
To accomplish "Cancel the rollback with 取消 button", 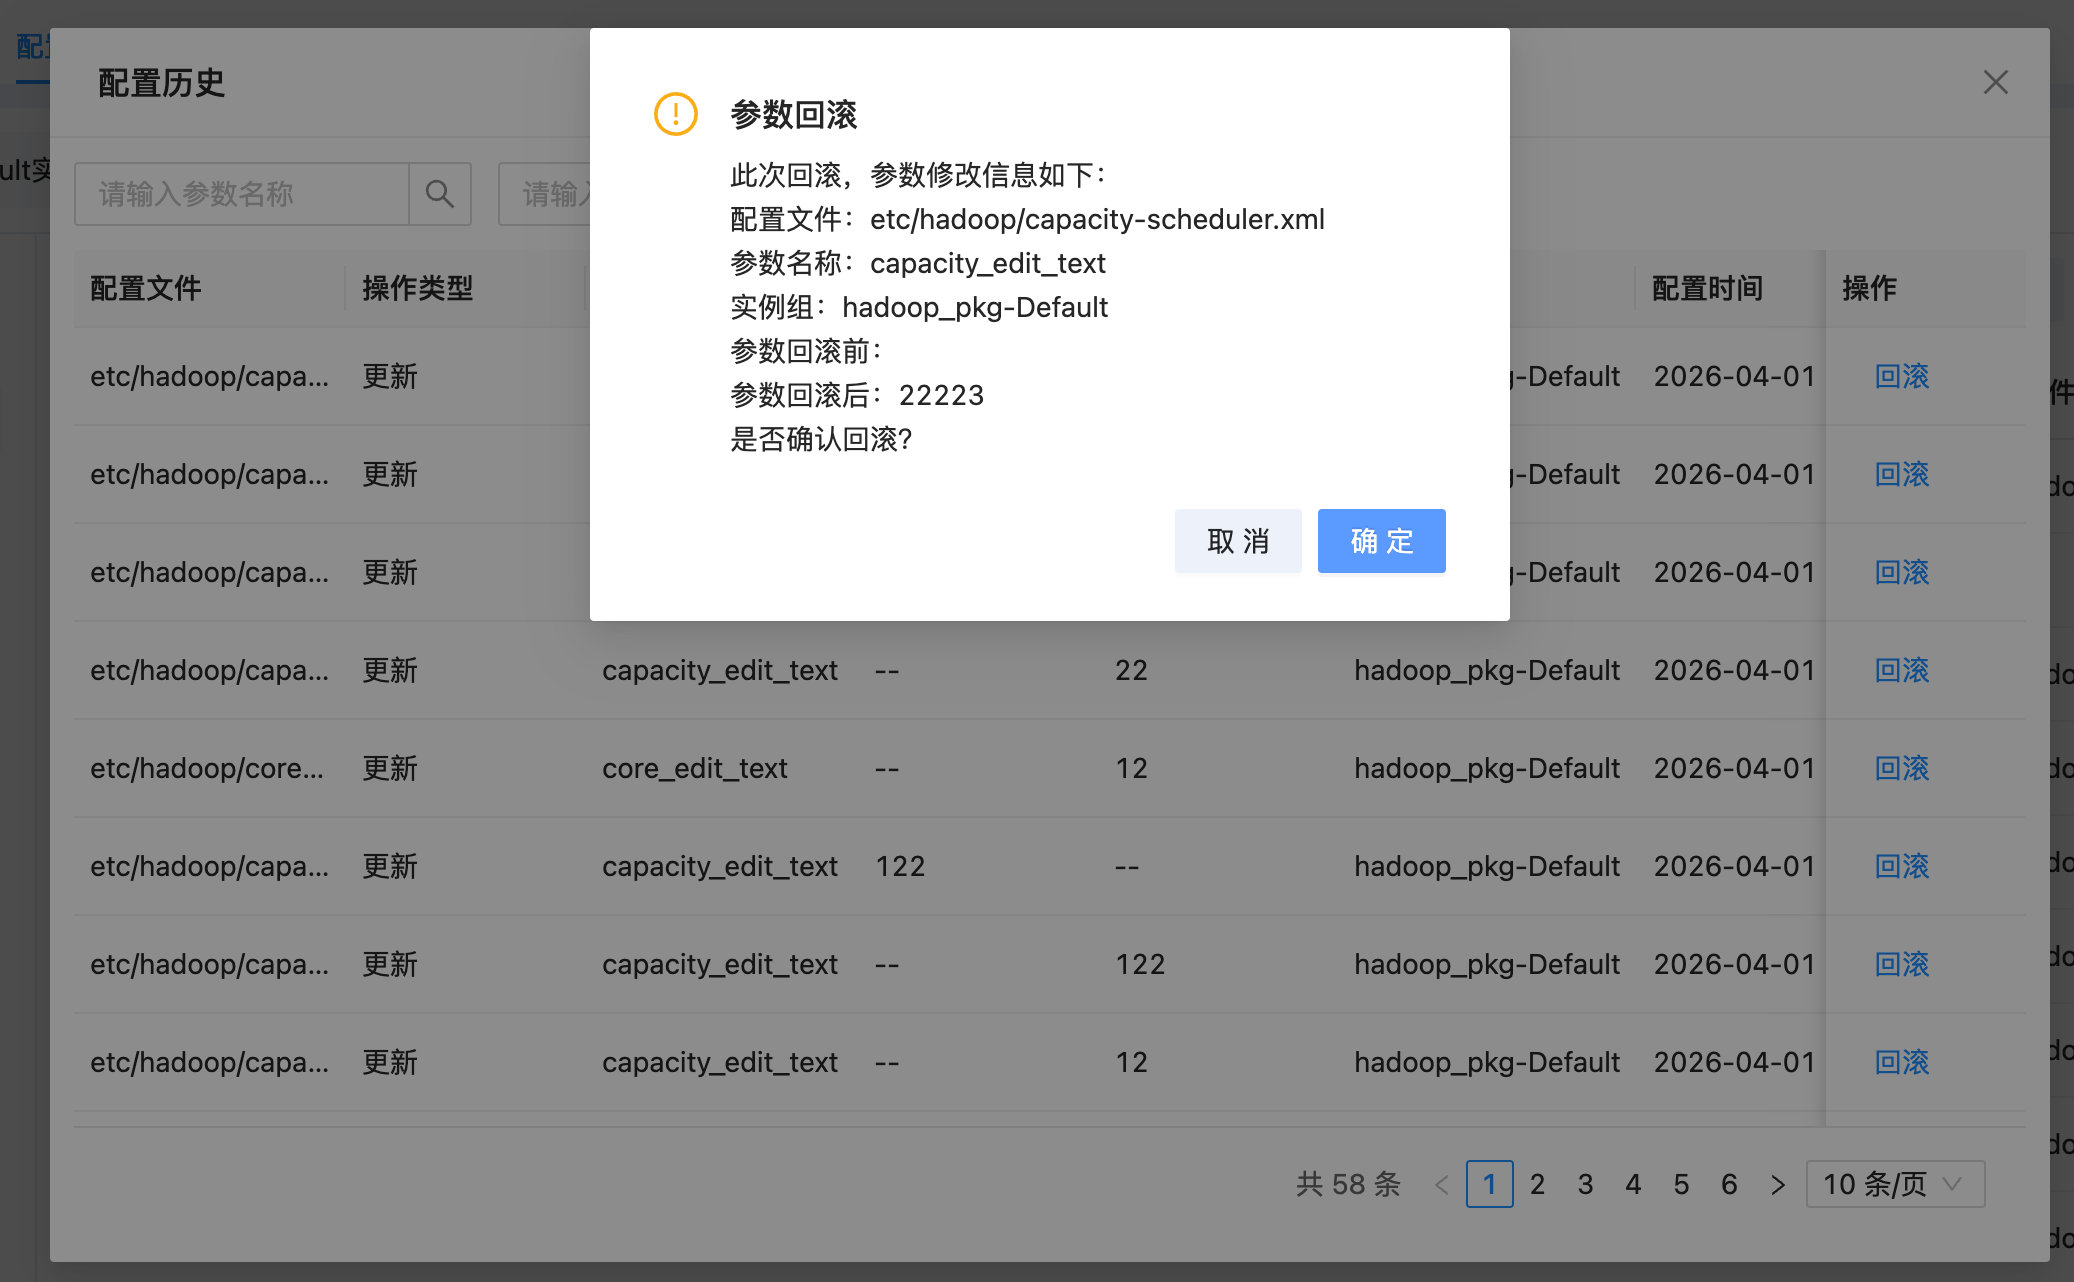I will click(x=1237, y=541).
